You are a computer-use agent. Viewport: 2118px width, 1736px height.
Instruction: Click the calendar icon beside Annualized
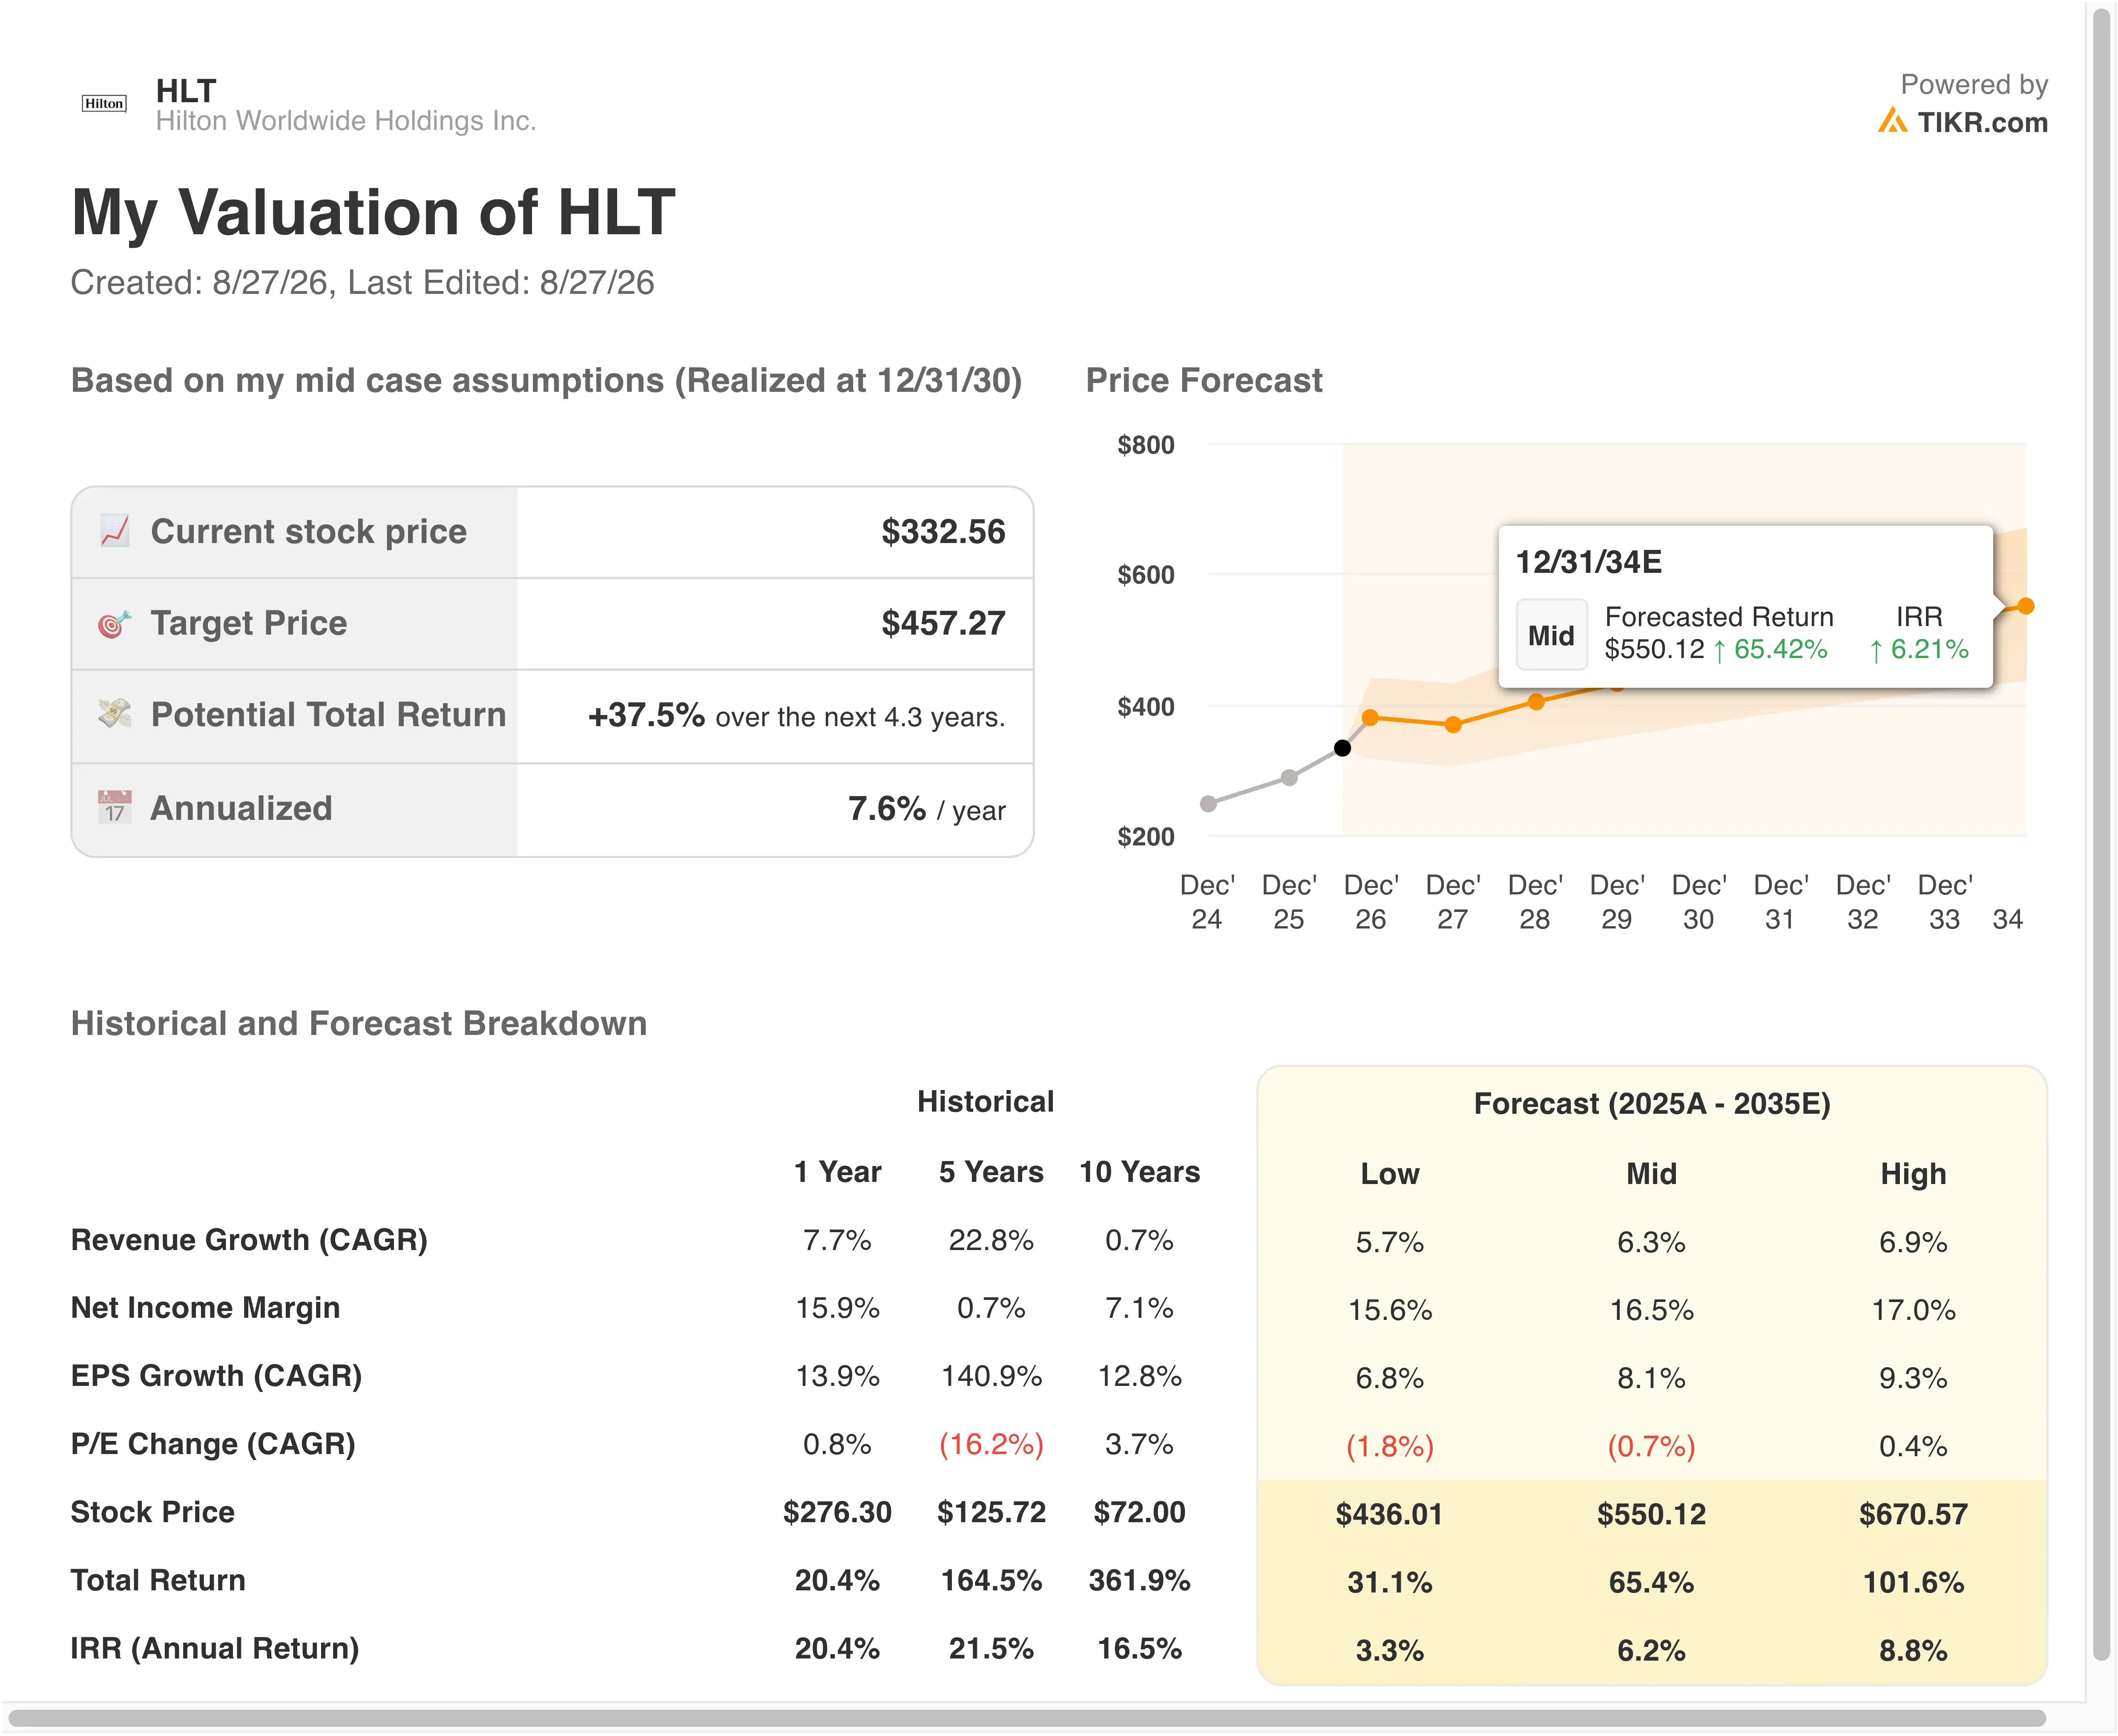pyautogui.click(x=115, y=807)
